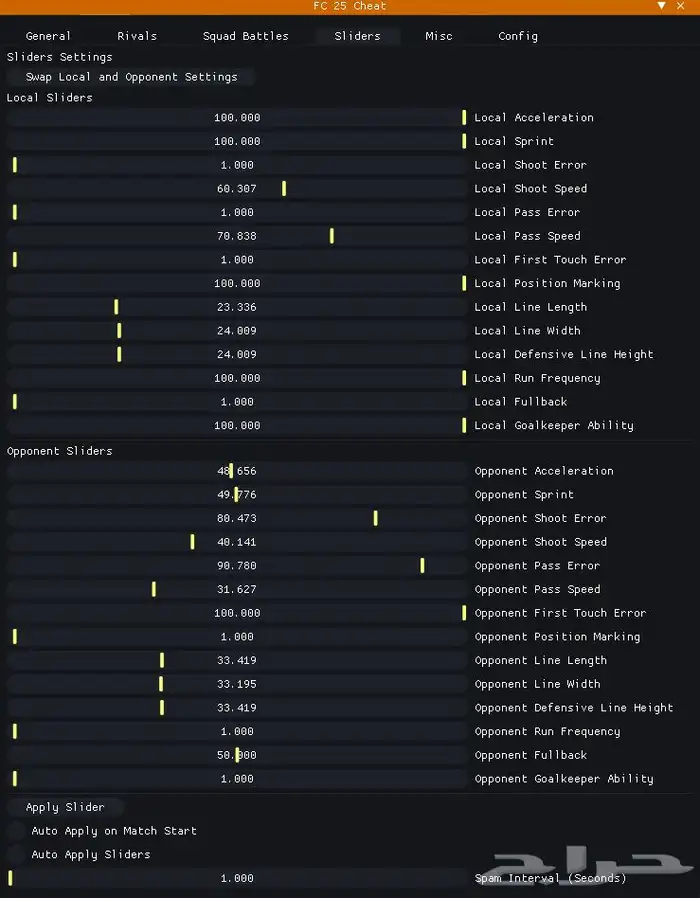700x898 pixels.
Task: Click the Opponent Fullback slider
Action: pyautogui.click(x=236, y=756)
